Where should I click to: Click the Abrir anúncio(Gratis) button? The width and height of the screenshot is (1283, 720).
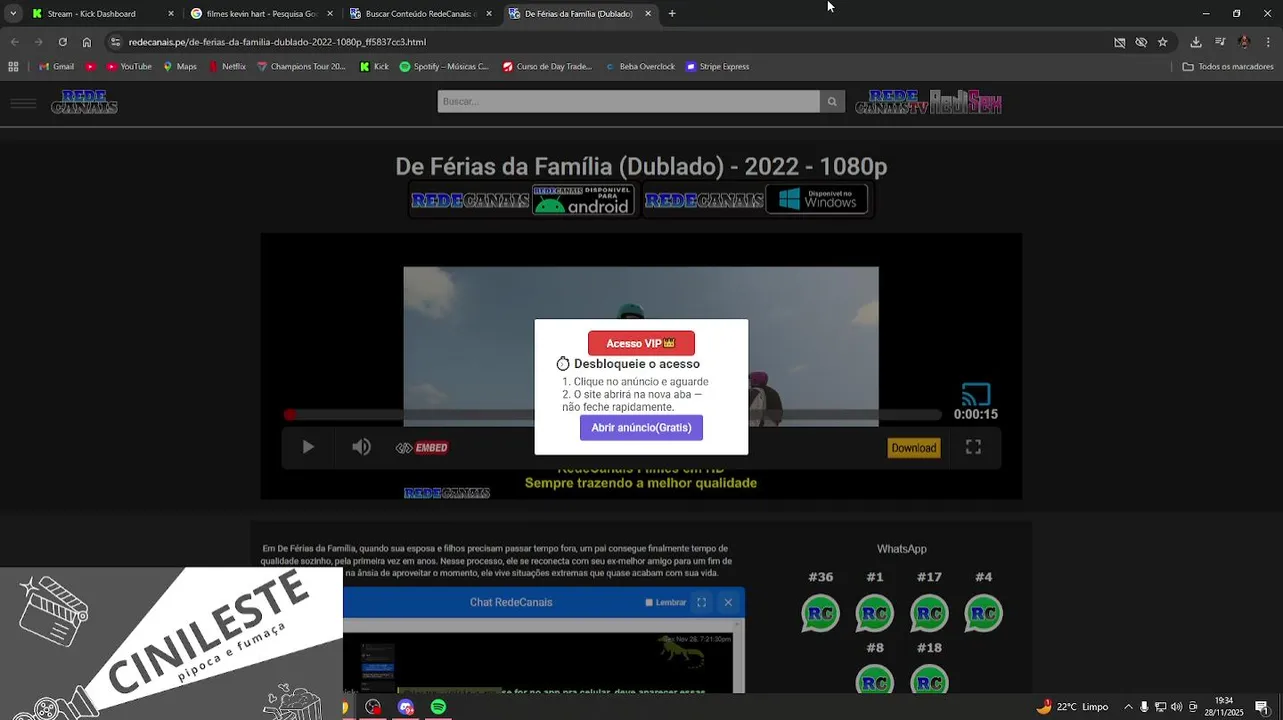click(x=641, y=427)
